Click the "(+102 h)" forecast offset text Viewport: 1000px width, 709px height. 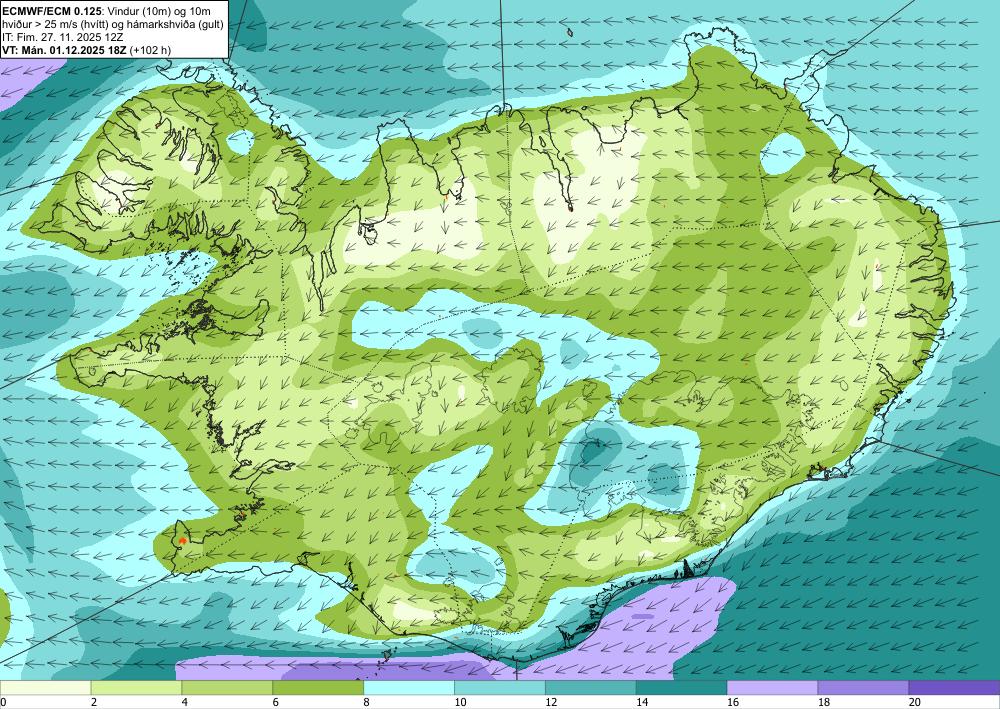(150, 50)
